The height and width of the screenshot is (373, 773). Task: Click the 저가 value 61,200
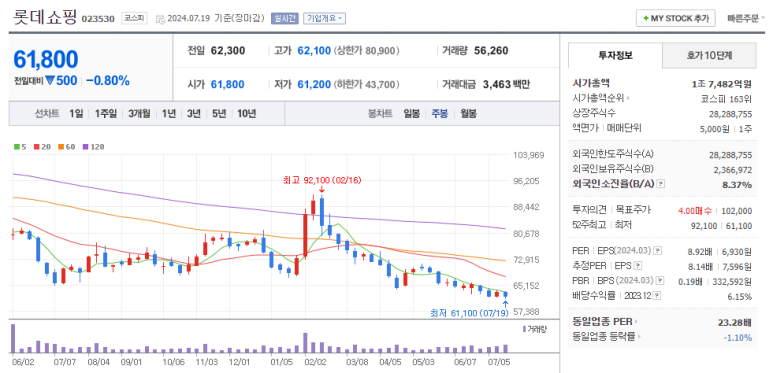click(314, 85)
